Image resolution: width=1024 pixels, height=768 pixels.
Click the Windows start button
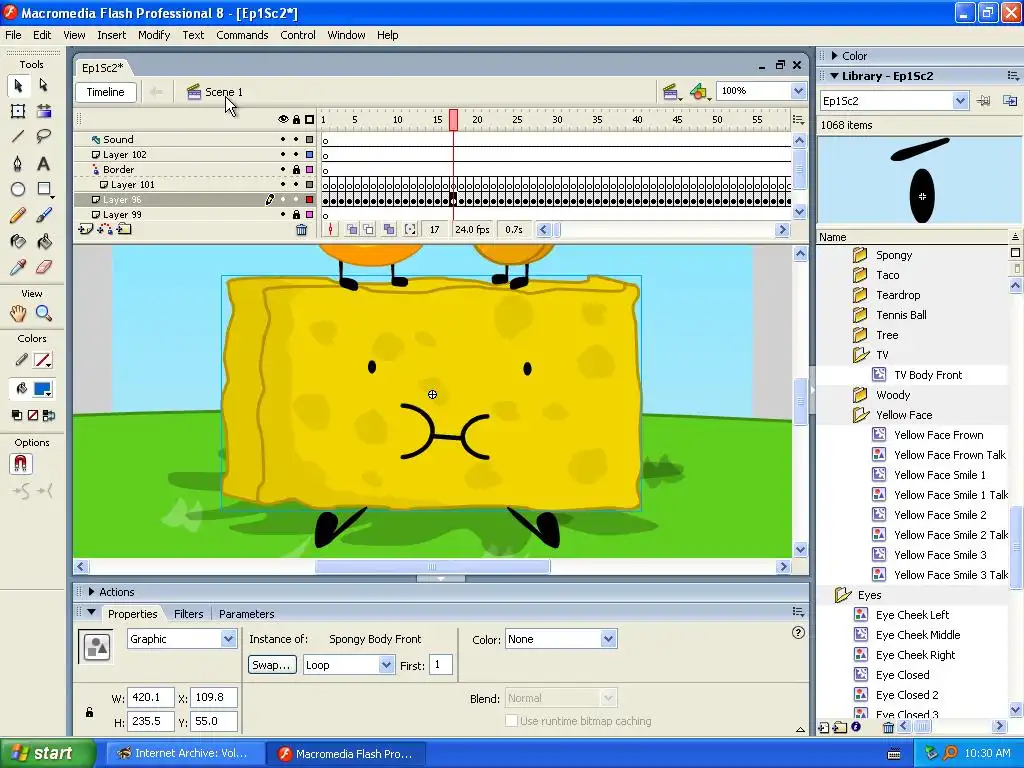(x=46, y=753)
